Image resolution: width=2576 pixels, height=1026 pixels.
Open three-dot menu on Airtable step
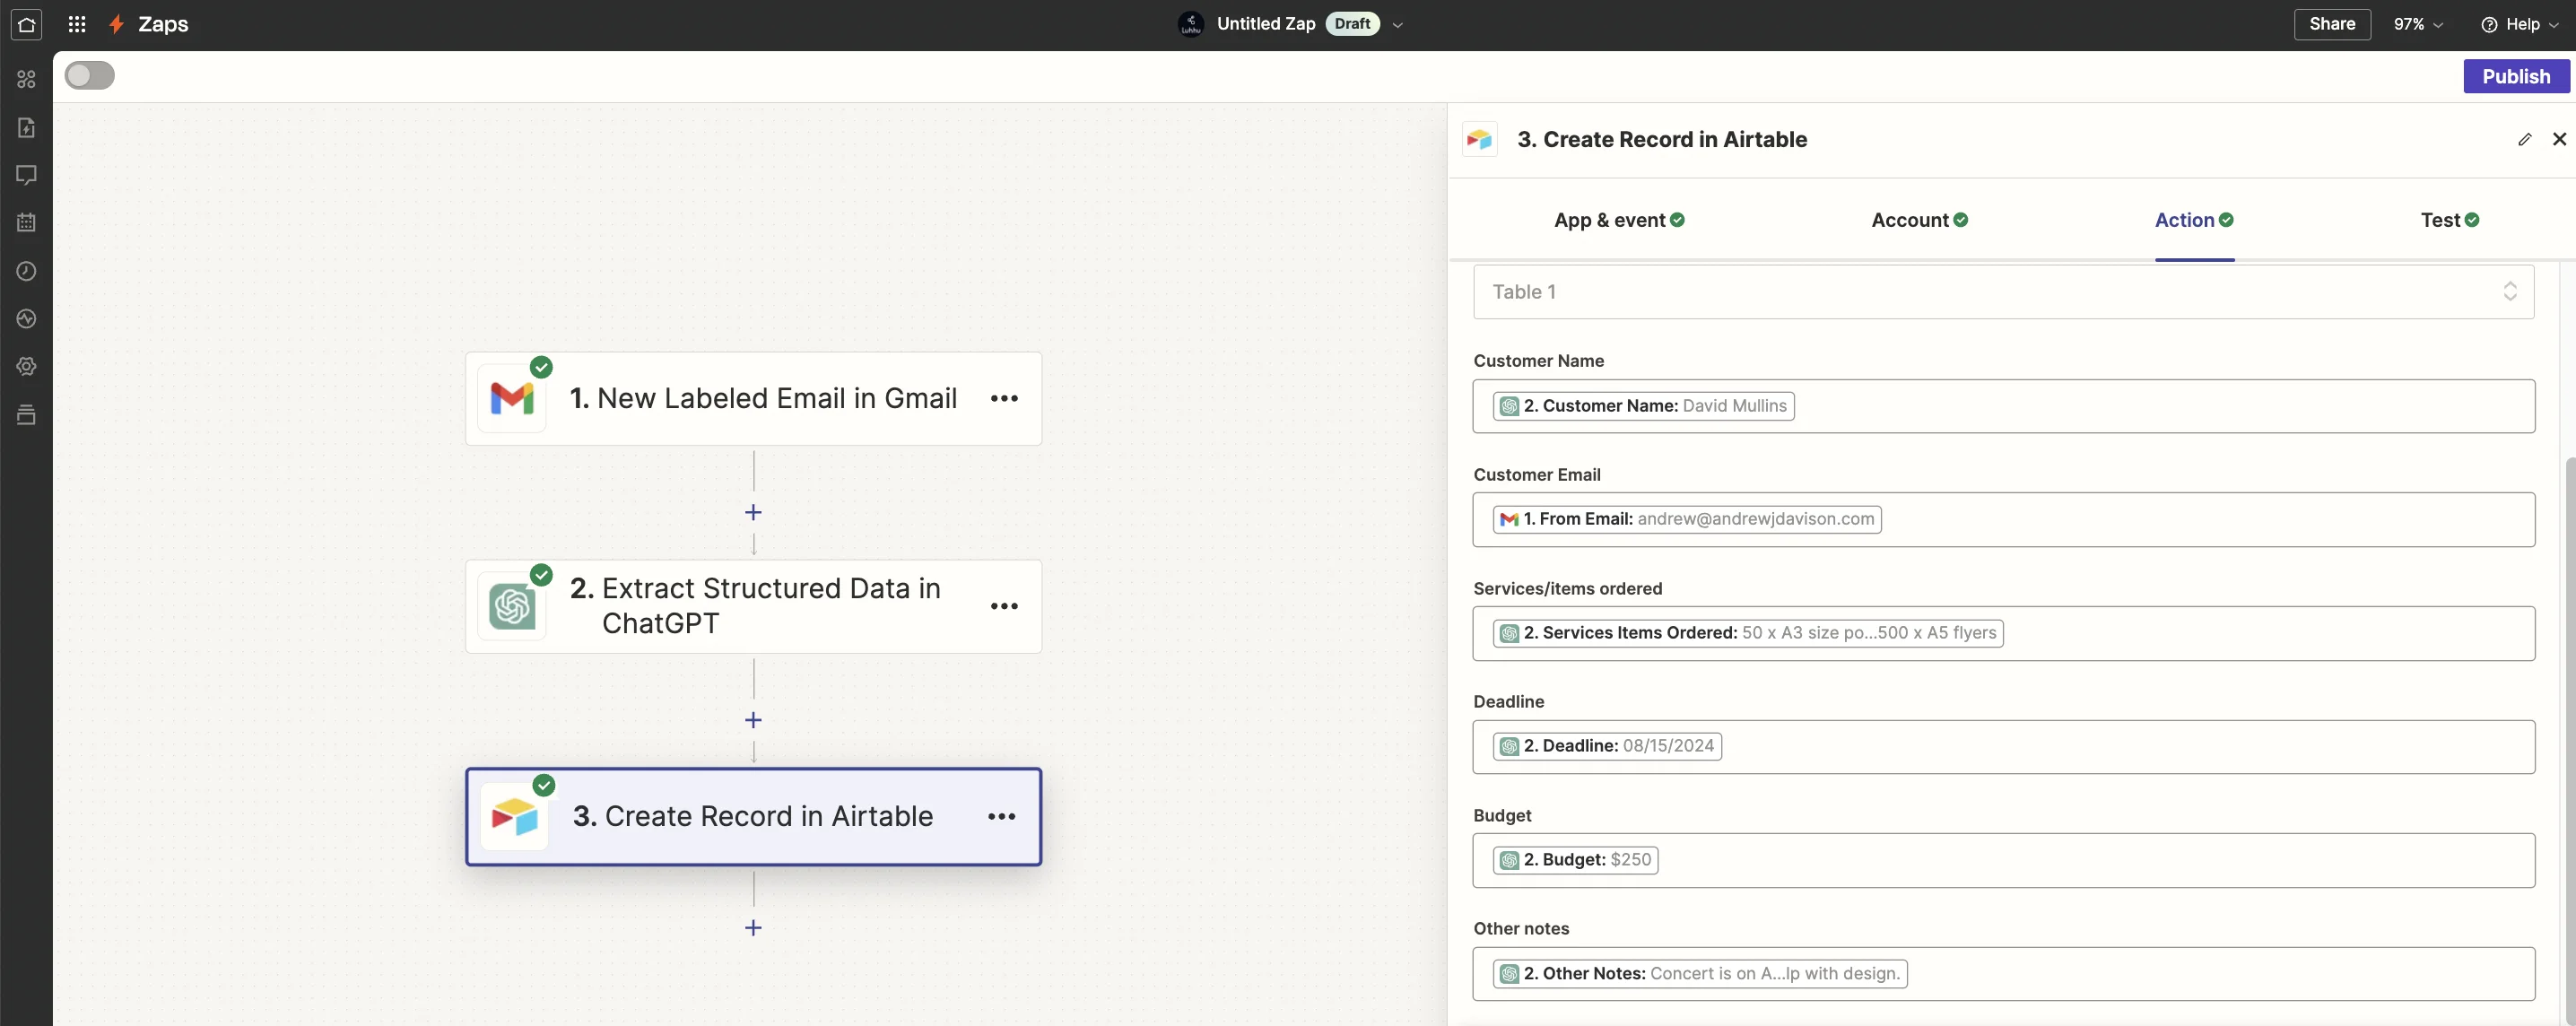coord(1001,816)
